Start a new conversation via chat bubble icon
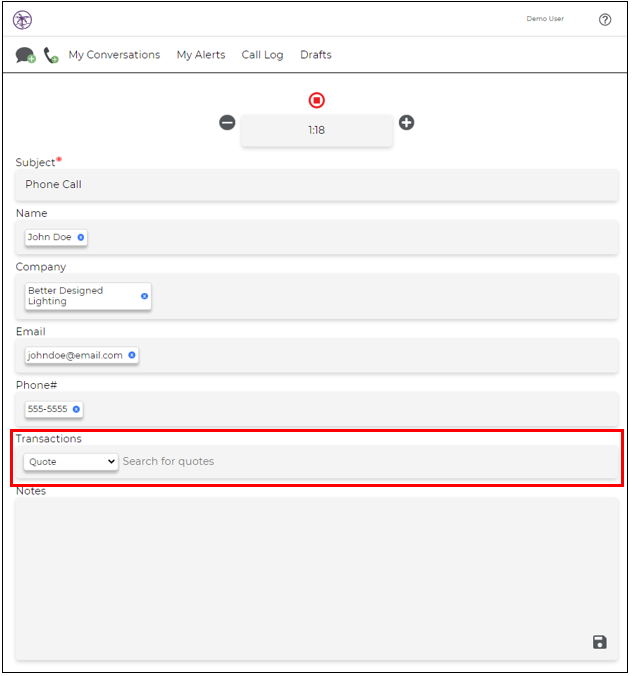The image size is (632, 676). click(25, 55)
